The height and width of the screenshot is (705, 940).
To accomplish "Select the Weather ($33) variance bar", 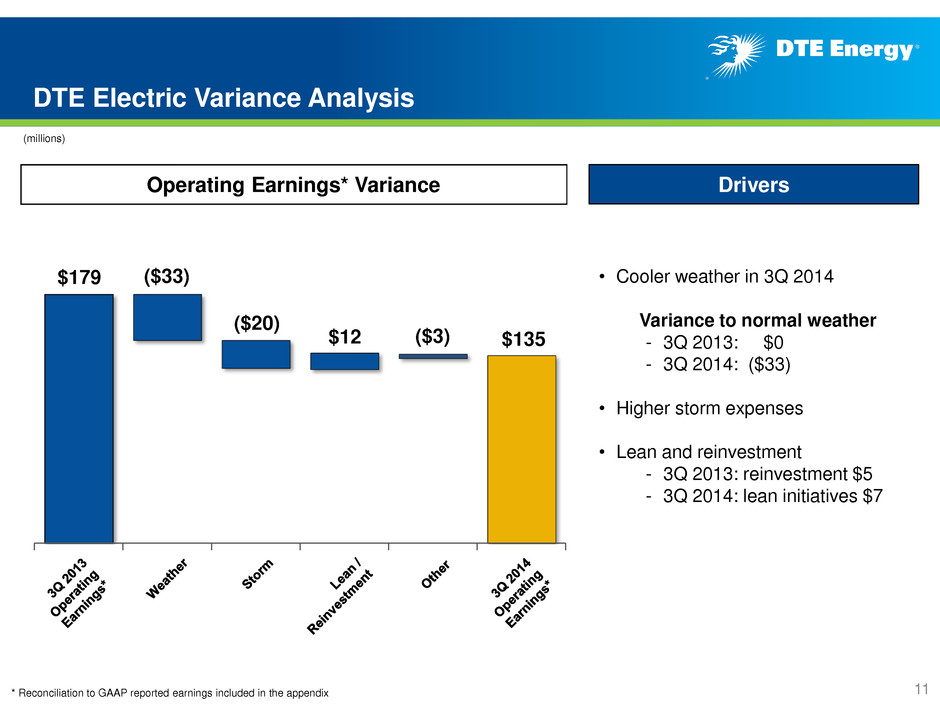I will click(167, 317).
